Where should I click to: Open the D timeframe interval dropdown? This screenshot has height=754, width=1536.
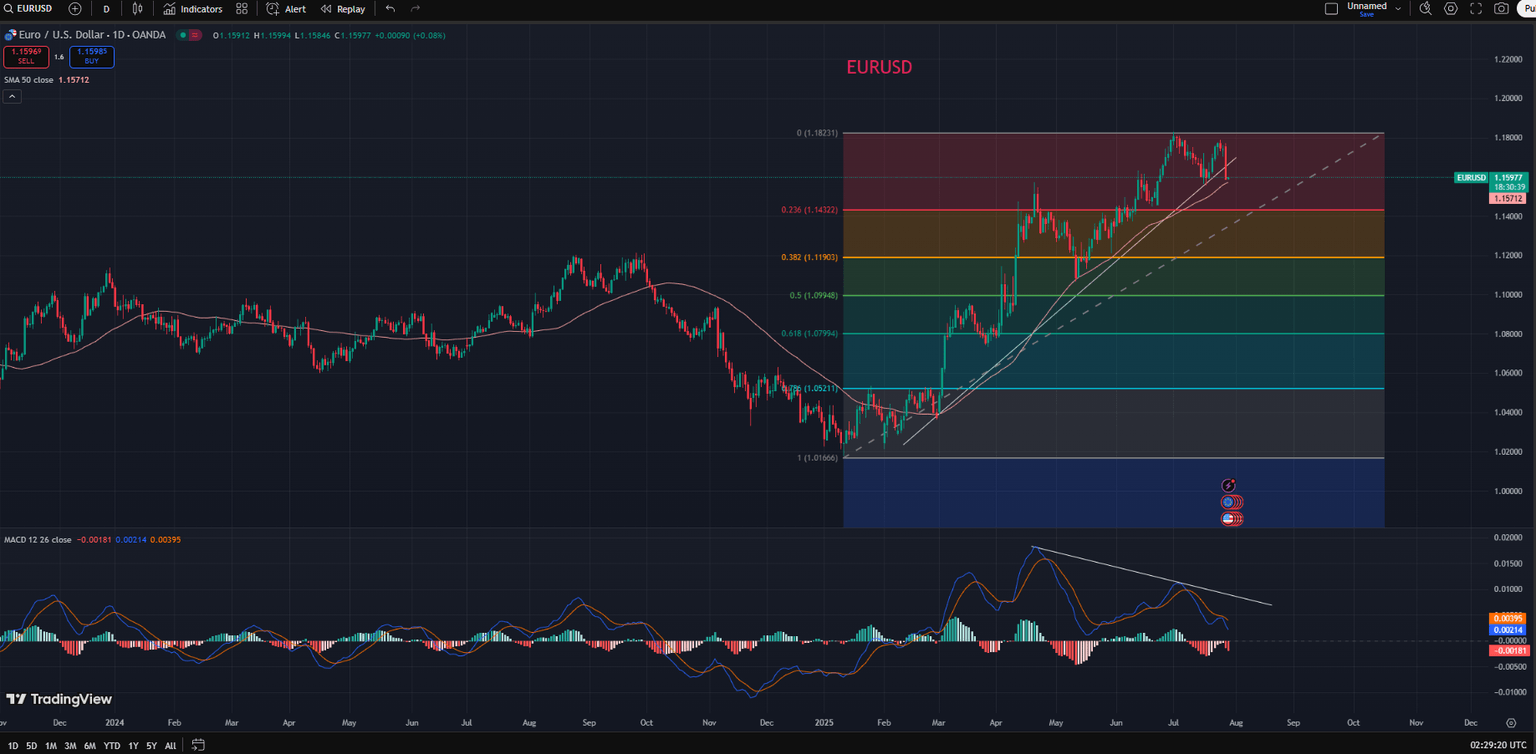[107, 9]
